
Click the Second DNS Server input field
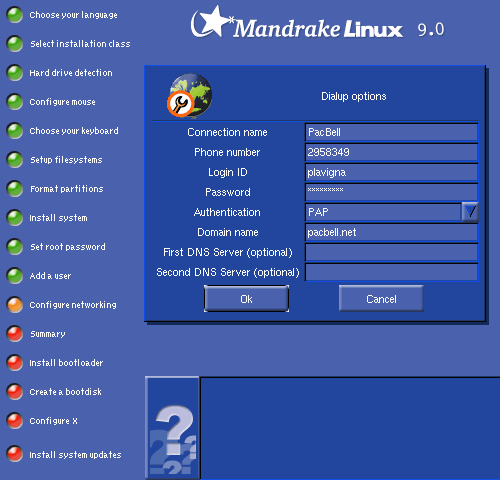click(x=391, y=272)
